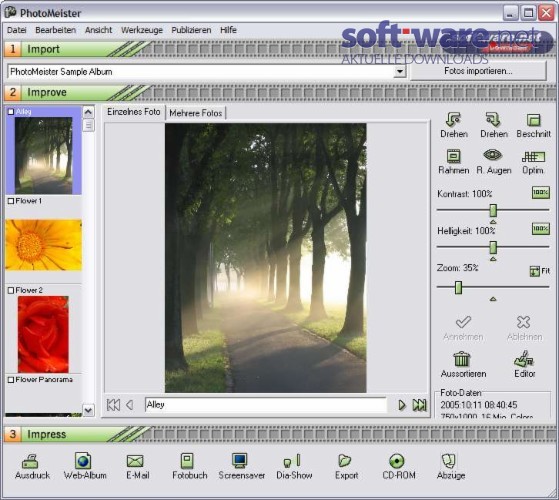The height and width of the screenshot is (500, 559).
Task: Click the Zoom slider handle
Action: click(x=458, y=287)
